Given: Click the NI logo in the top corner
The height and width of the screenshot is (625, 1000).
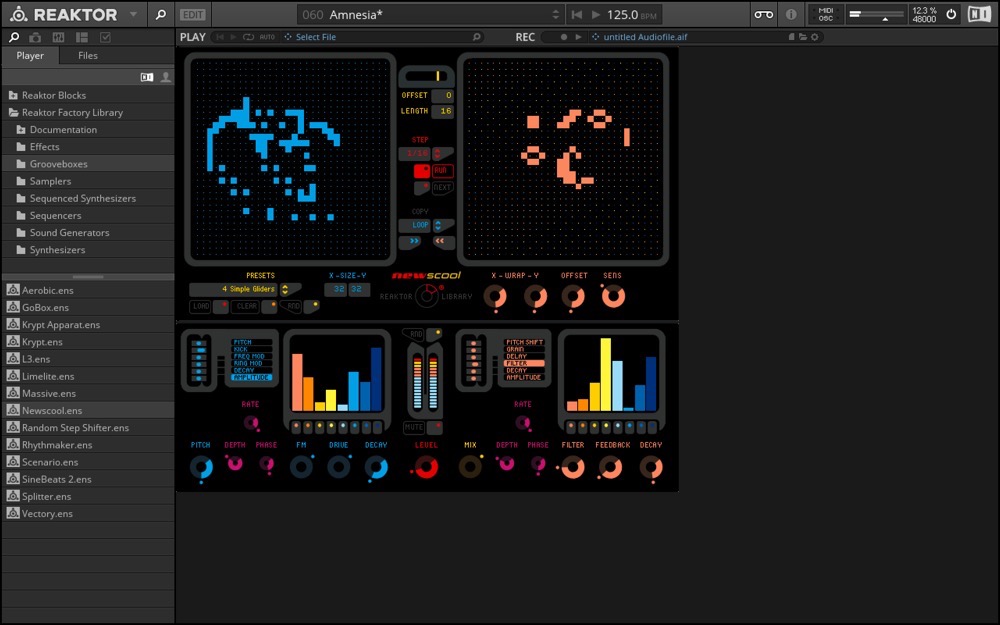Looking at the screenshot, I should pos(980,14).
